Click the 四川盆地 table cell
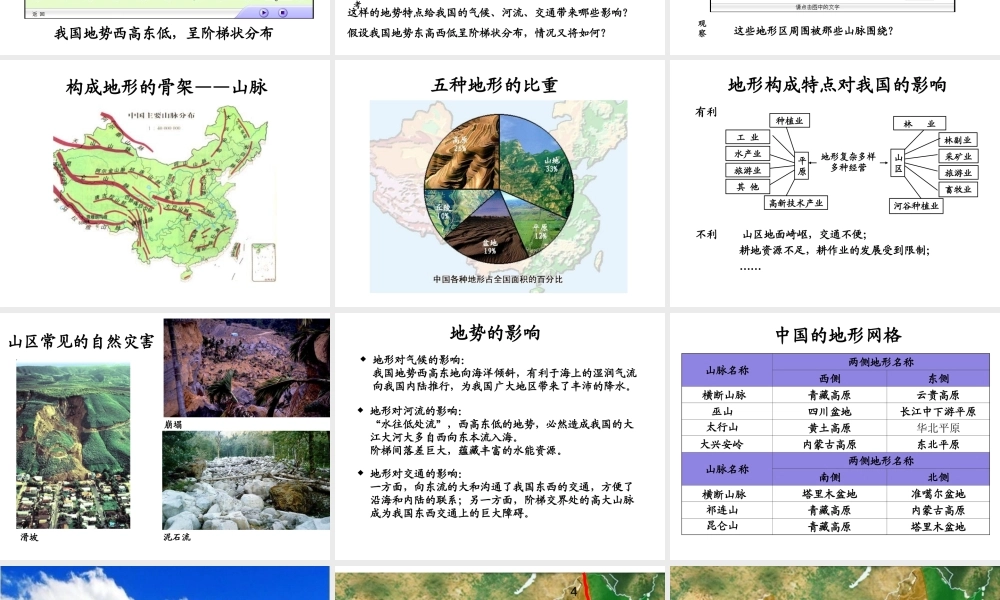1000x600 pixels. click(x=829, y=411)
